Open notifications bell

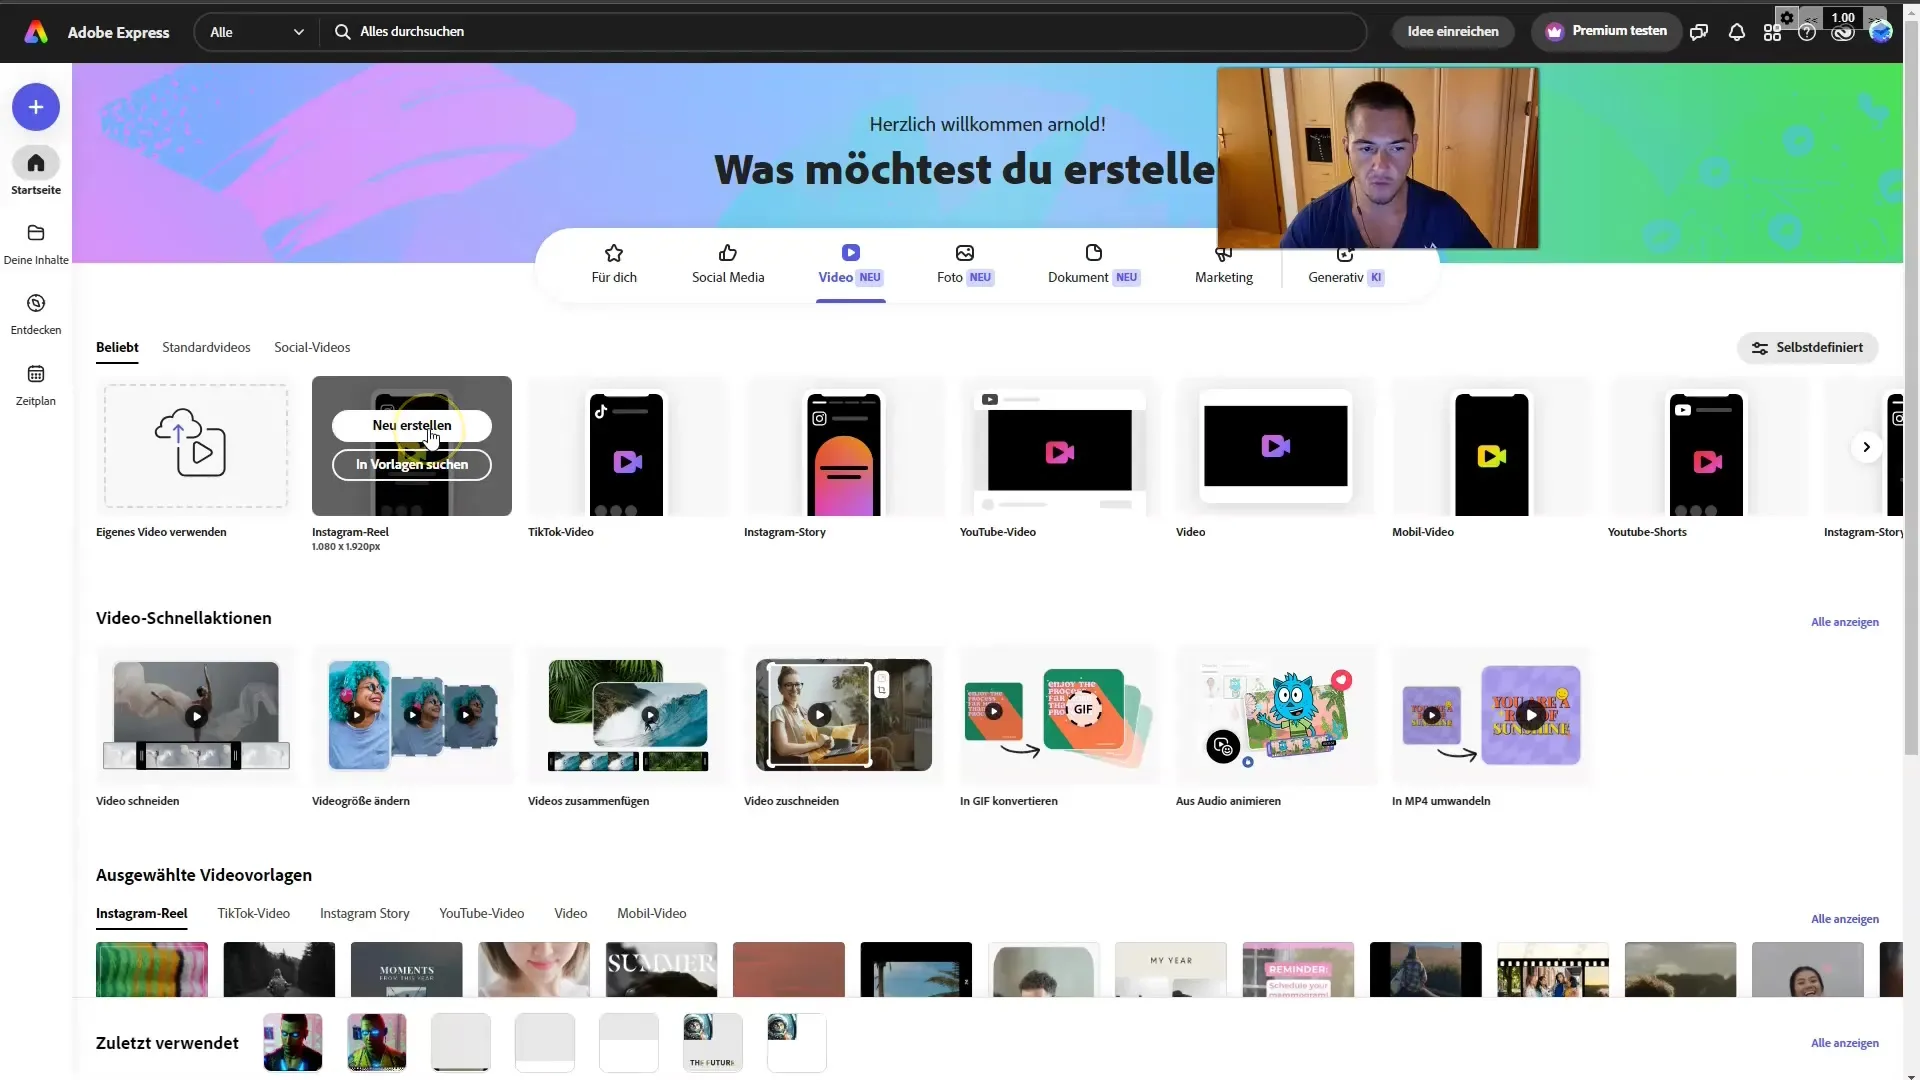pos(1737,32)
